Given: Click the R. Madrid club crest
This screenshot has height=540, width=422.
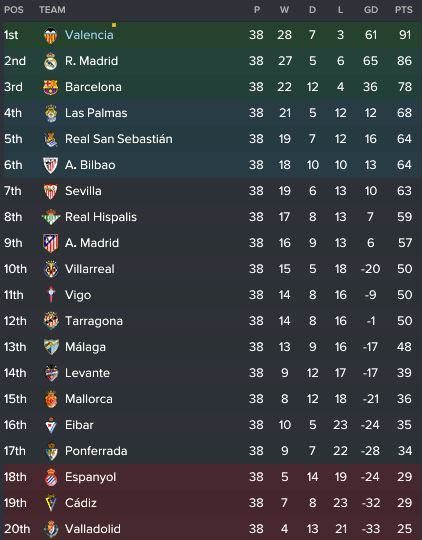Looking at the screenshot, I should click(x=50, y=61).
